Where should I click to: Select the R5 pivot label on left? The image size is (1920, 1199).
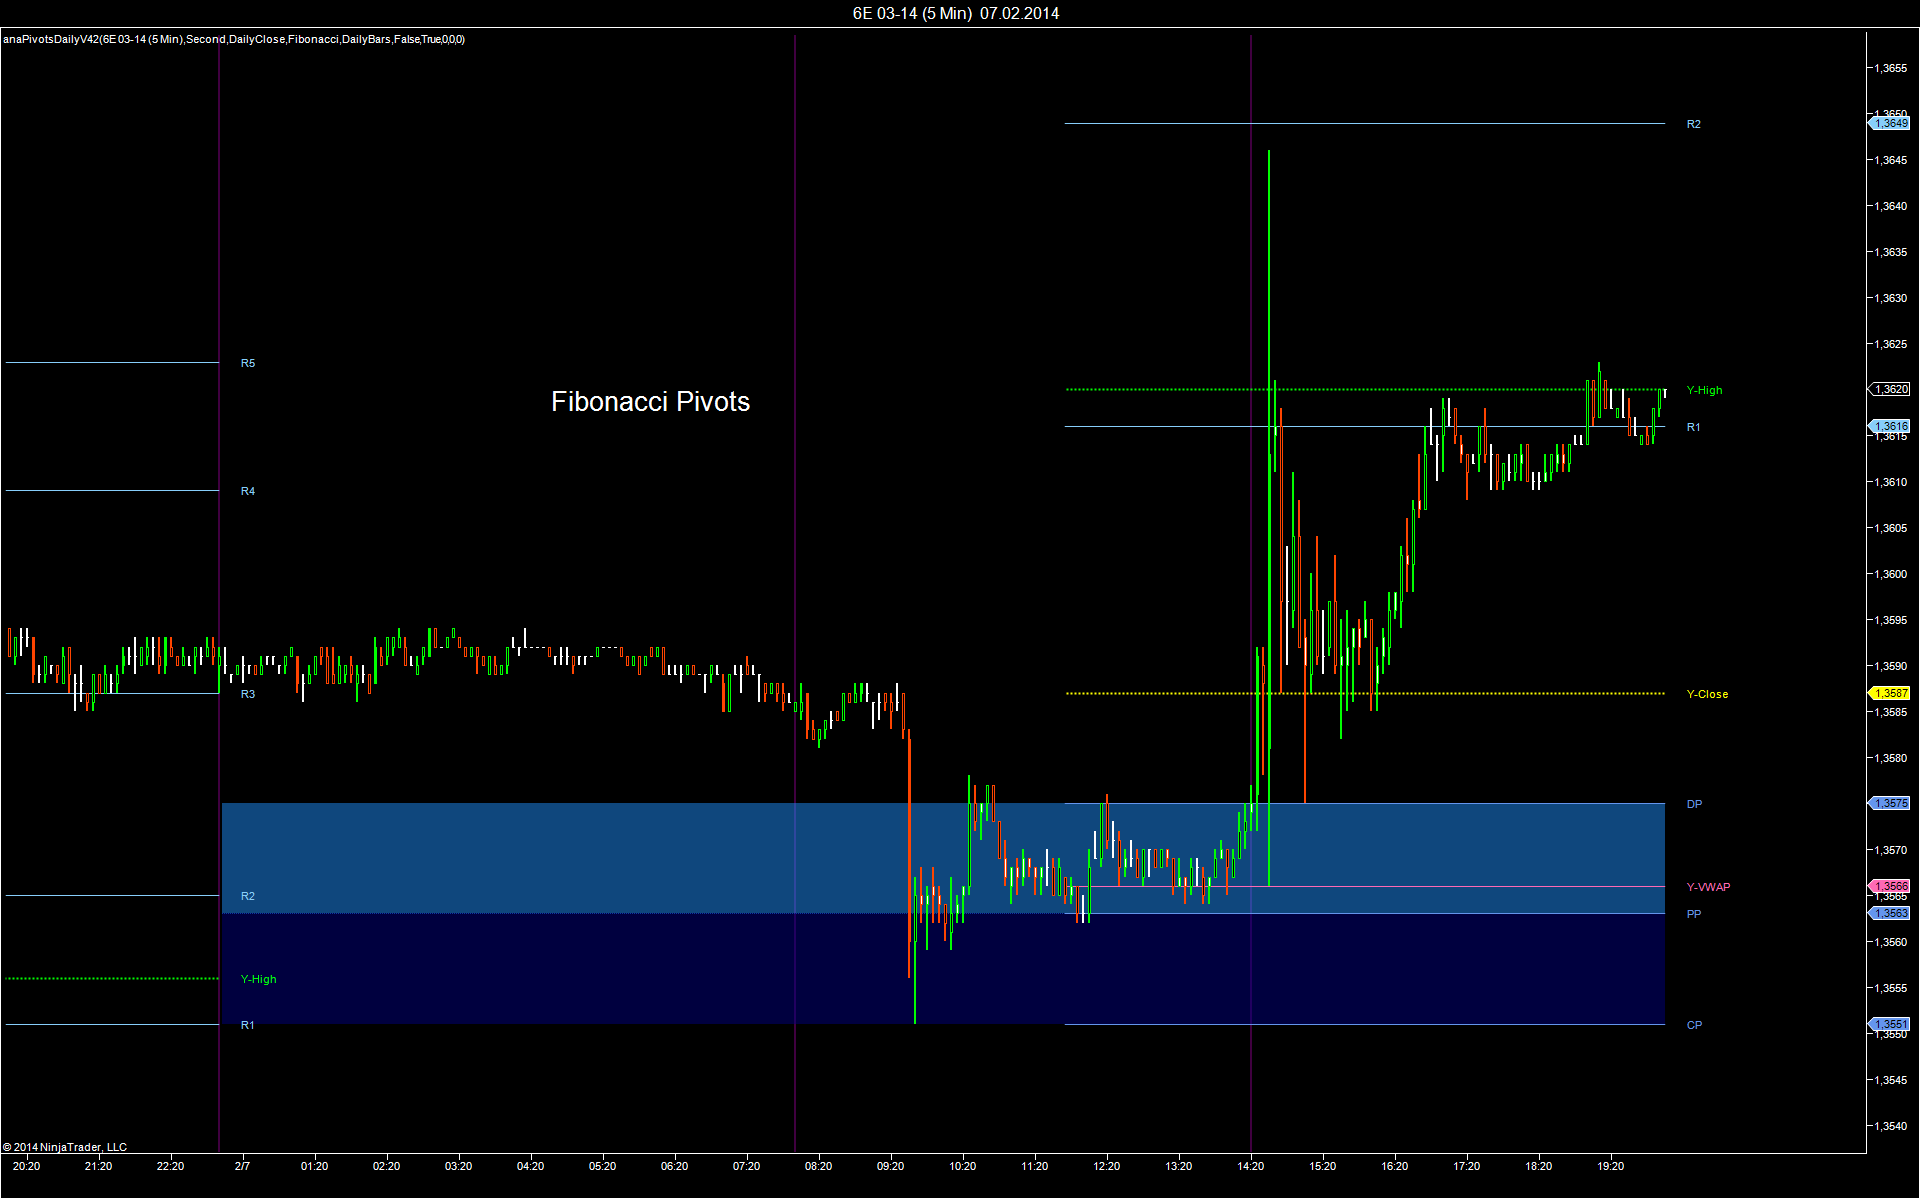point(248,363)
